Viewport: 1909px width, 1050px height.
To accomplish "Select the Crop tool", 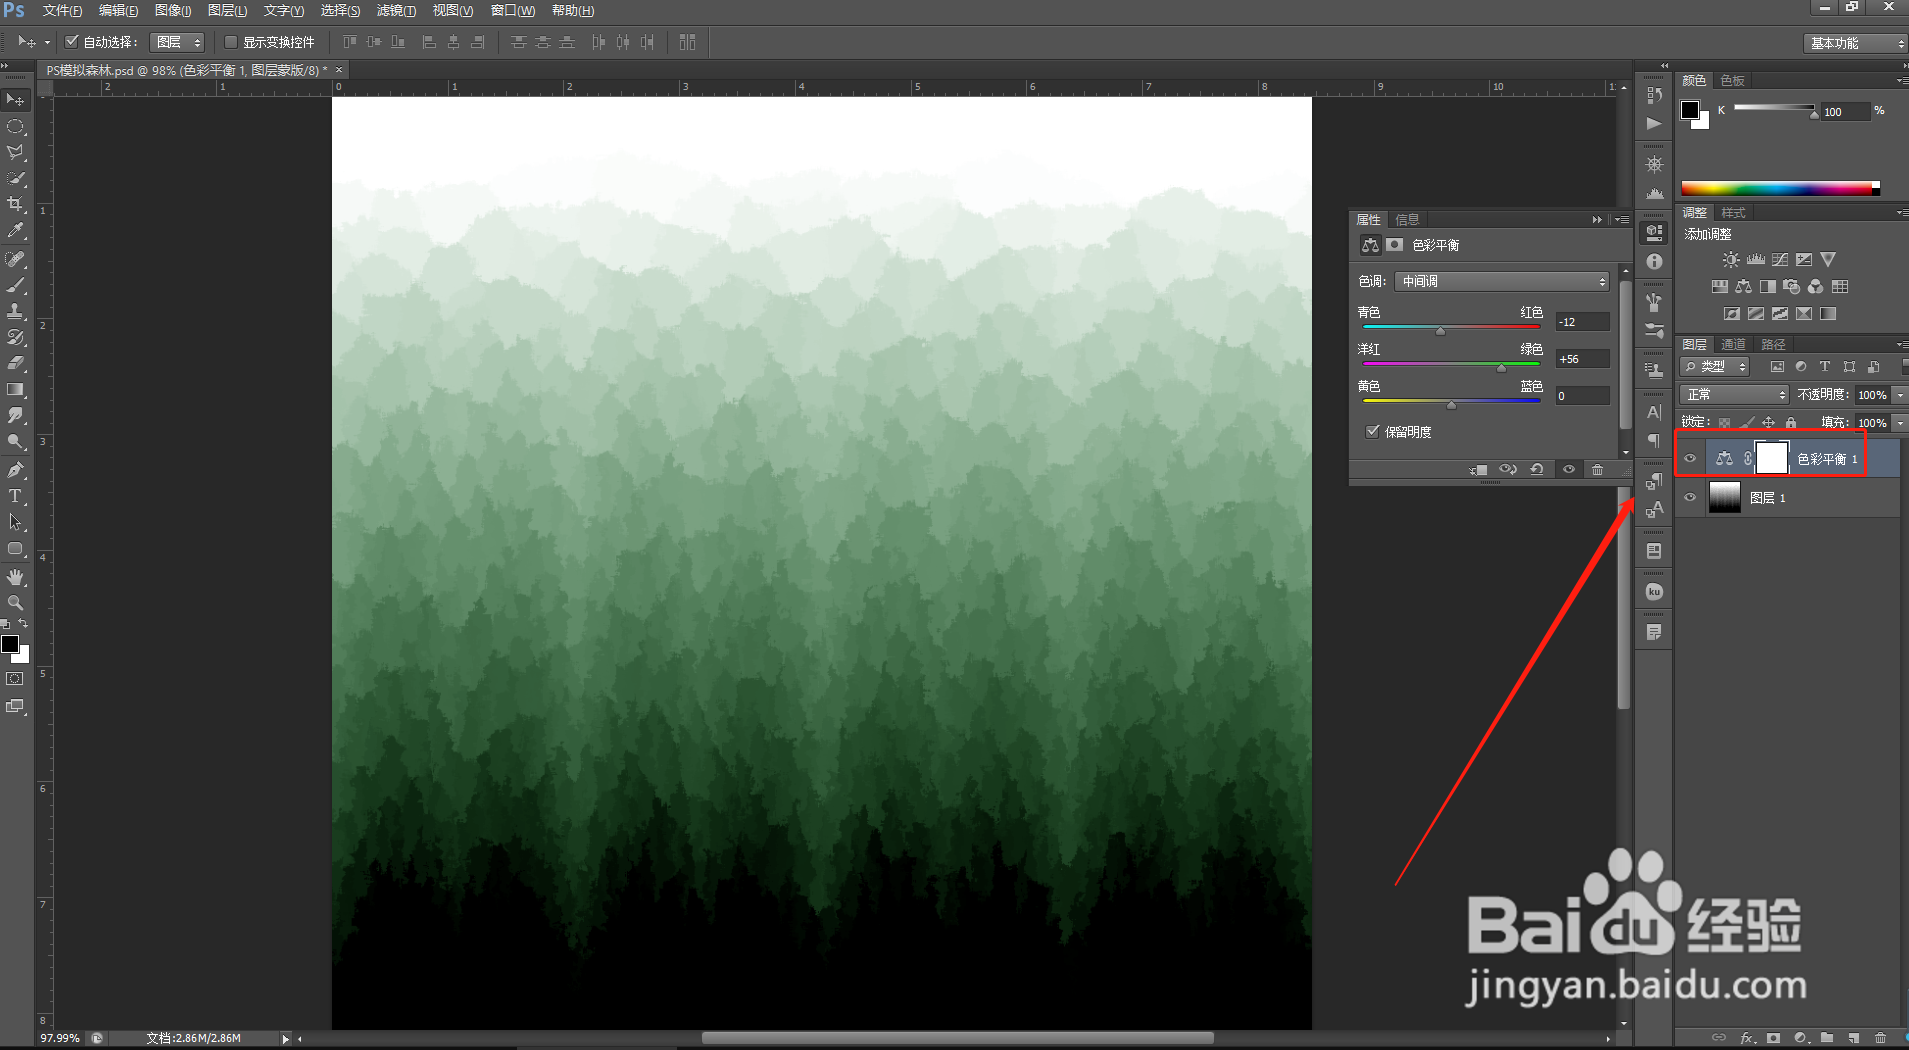I will click(16, 205).
